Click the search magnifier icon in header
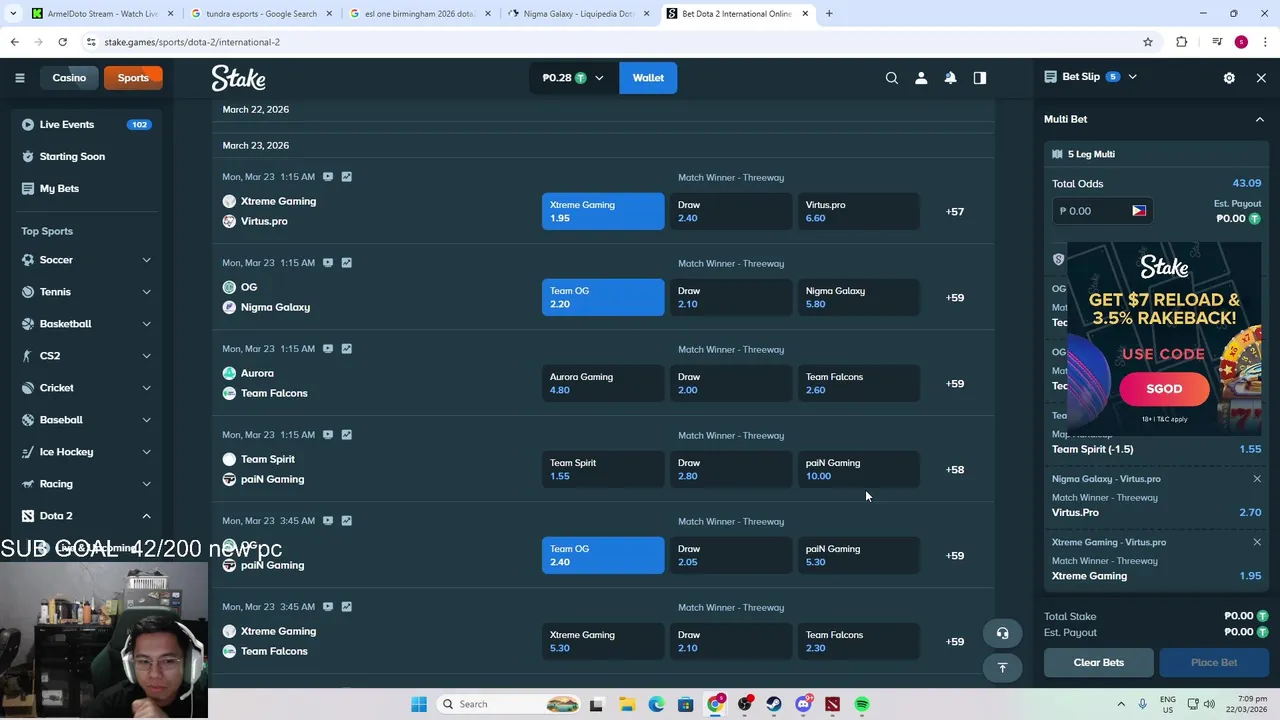The height and width of the screenshot is (720, 1280). pos(892,78)
